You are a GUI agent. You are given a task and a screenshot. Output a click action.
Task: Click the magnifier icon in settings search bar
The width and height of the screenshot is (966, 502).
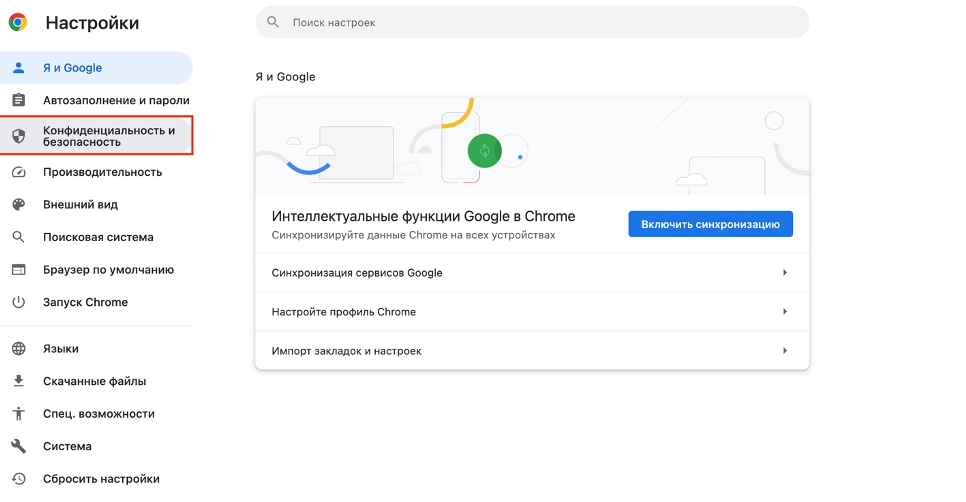pos(273,22)
